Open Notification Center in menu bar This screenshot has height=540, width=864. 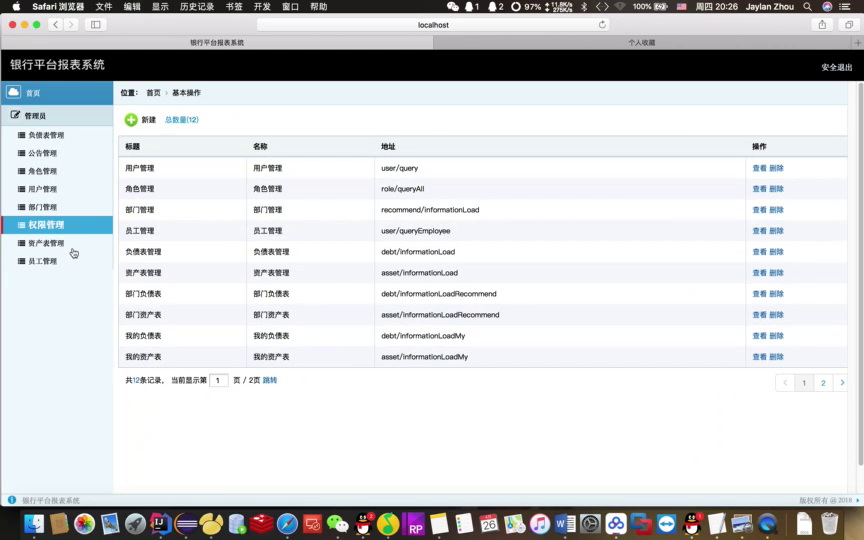(x=844, y=7)
